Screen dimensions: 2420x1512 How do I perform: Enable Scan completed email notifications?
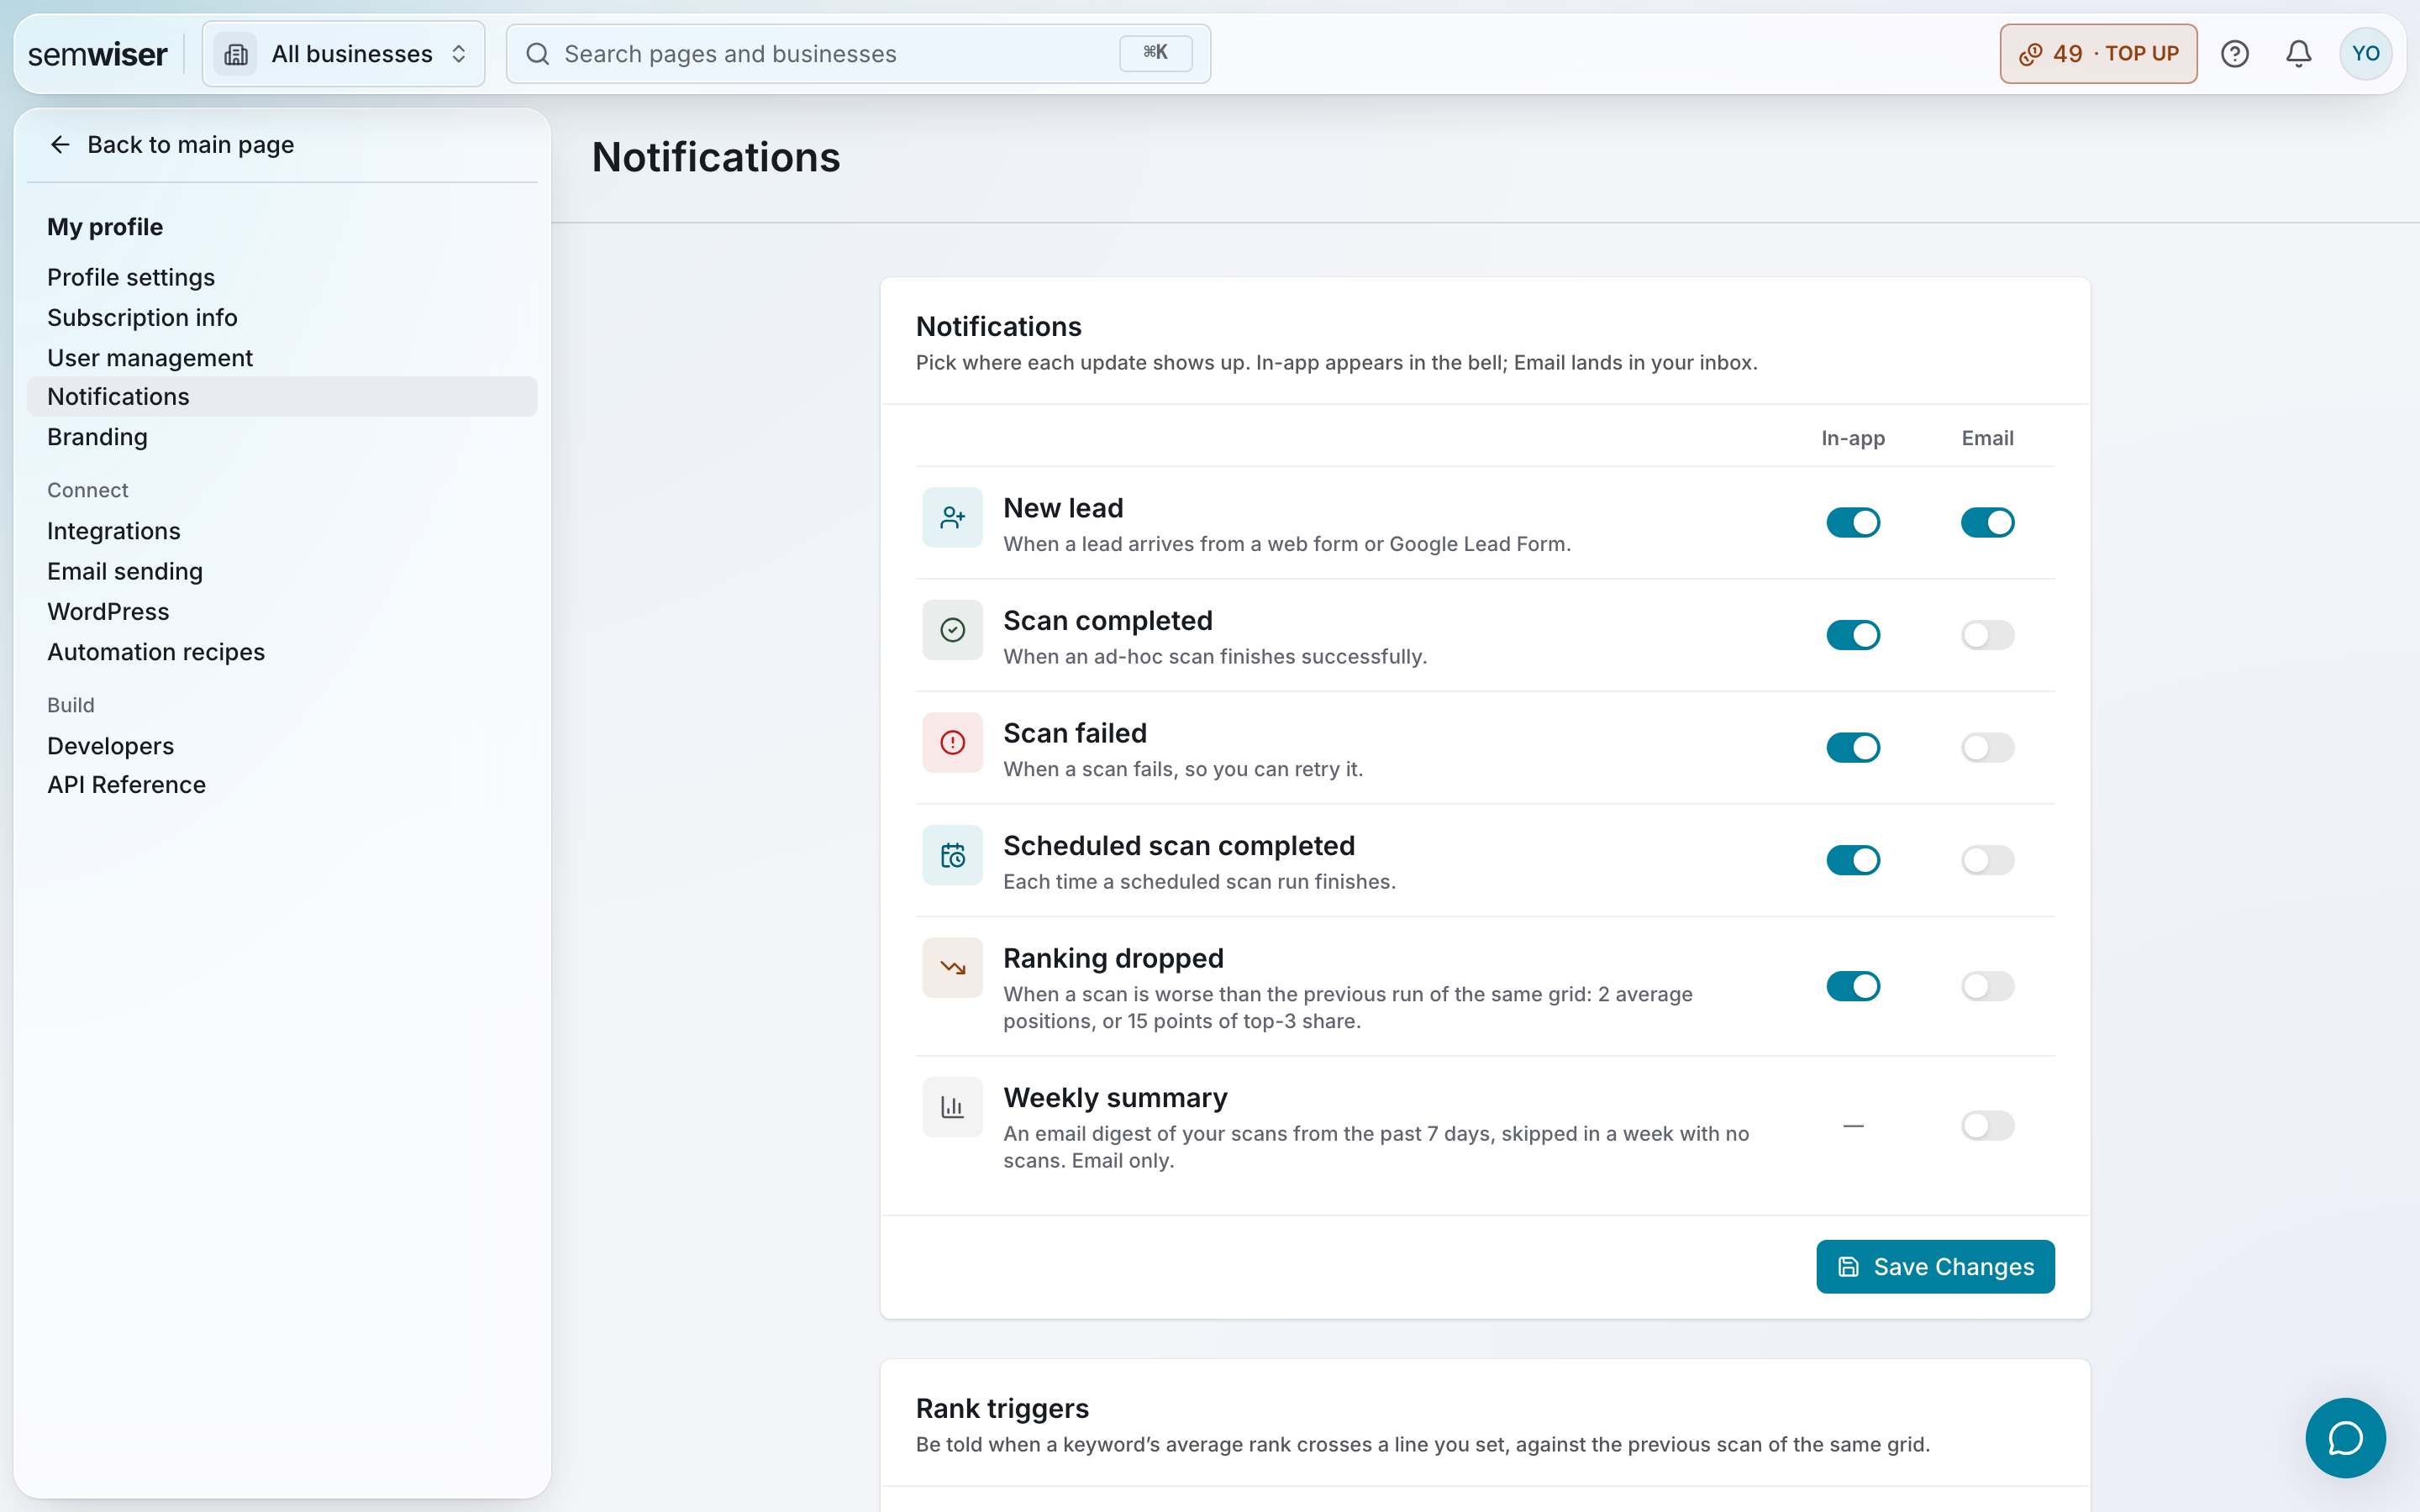pyautogui.click(x=1987, y=635)
